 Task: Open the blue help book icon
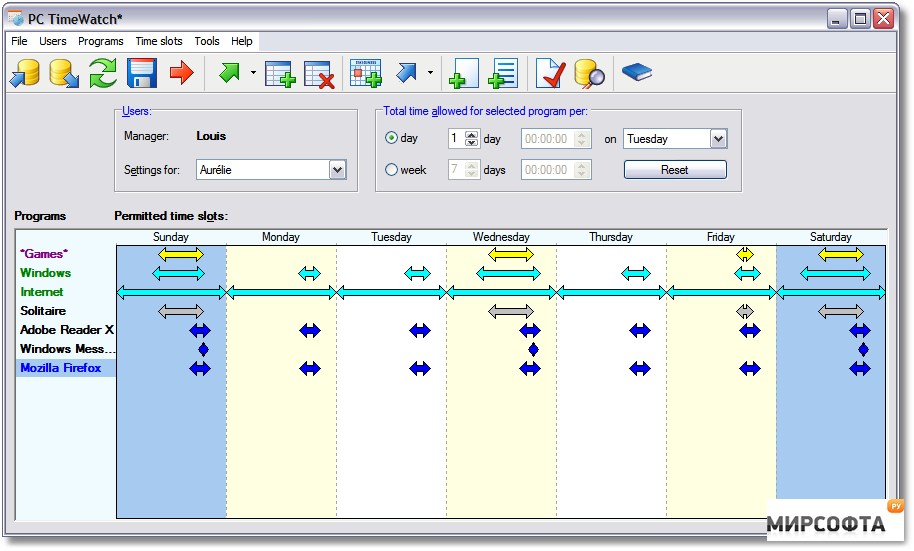637,72
